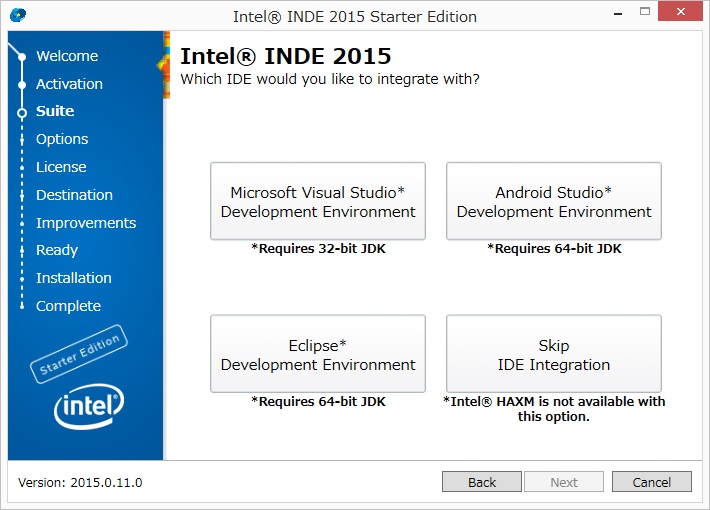Click the Options step label
This screenshot has width=710, height=510.
(x=62, y=139)
